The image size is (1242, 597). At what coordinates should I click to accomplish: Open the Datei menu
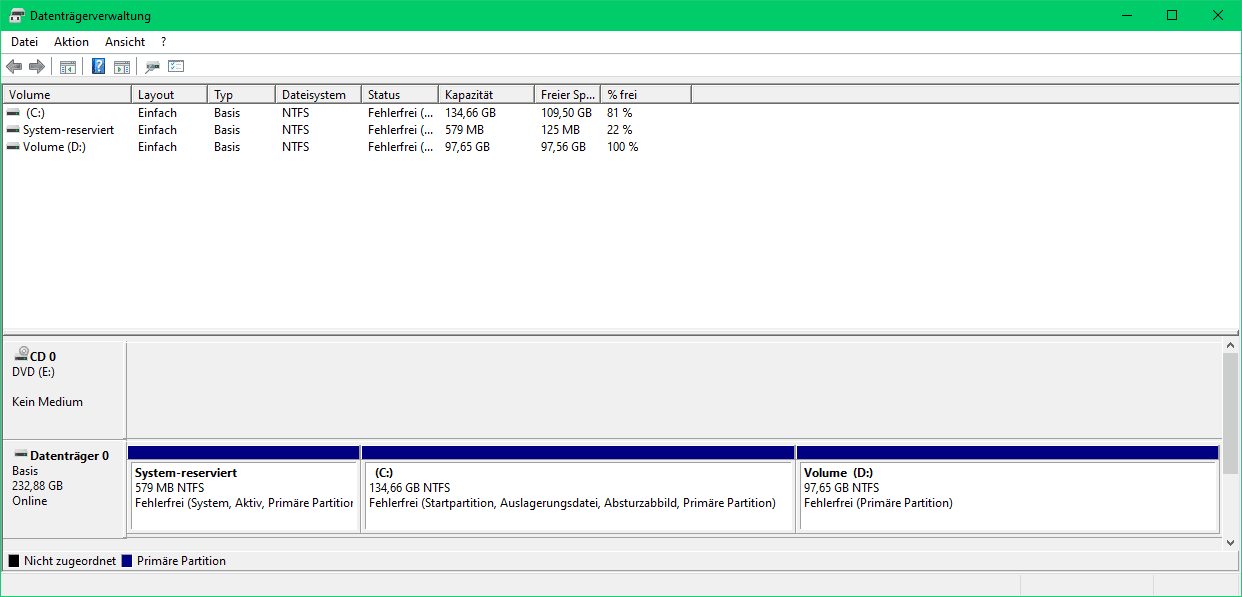pyautogui.click(x=24, y=42)
